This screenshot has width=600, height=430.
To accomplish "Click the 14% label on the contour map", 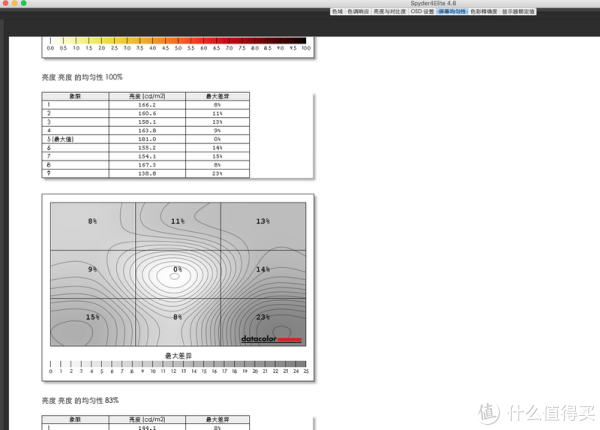I will click(x=263, y=269).
